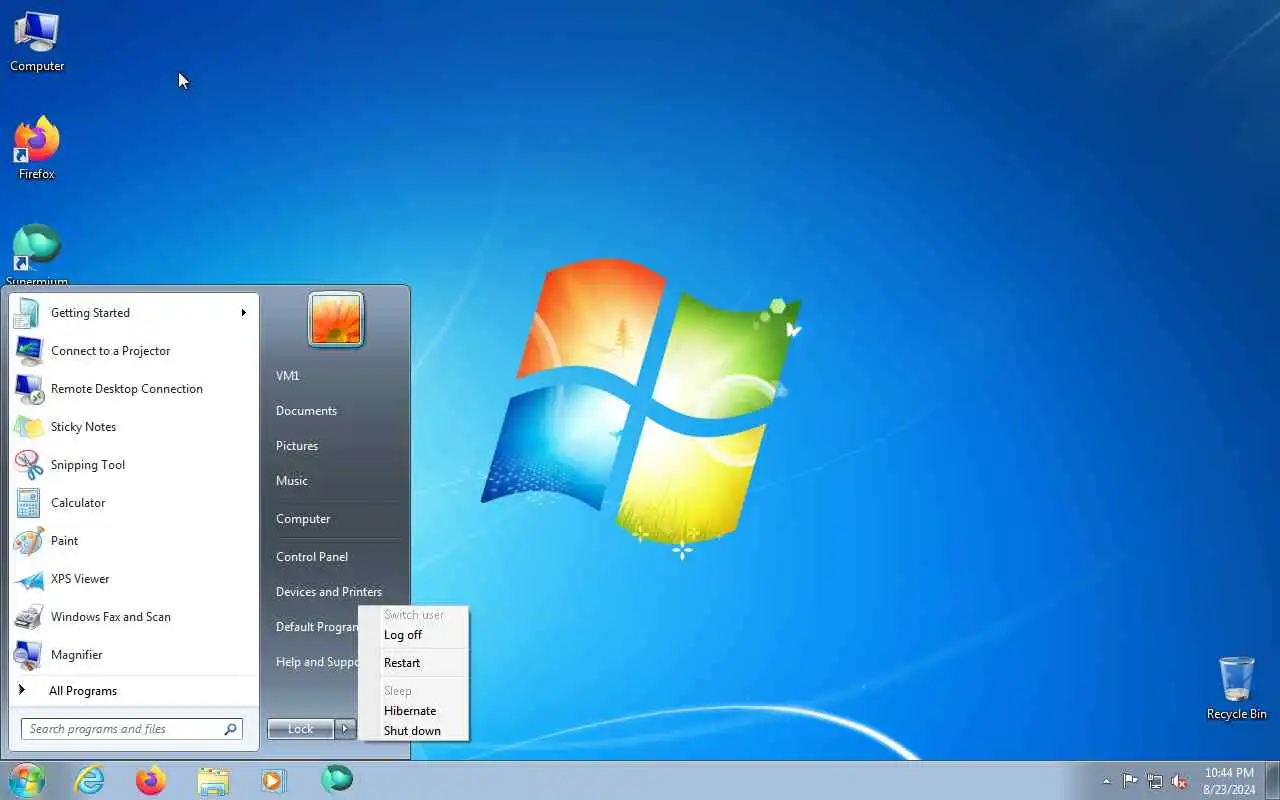
Task: Click the muted volume tray icon
Action: pos(1180,781)
